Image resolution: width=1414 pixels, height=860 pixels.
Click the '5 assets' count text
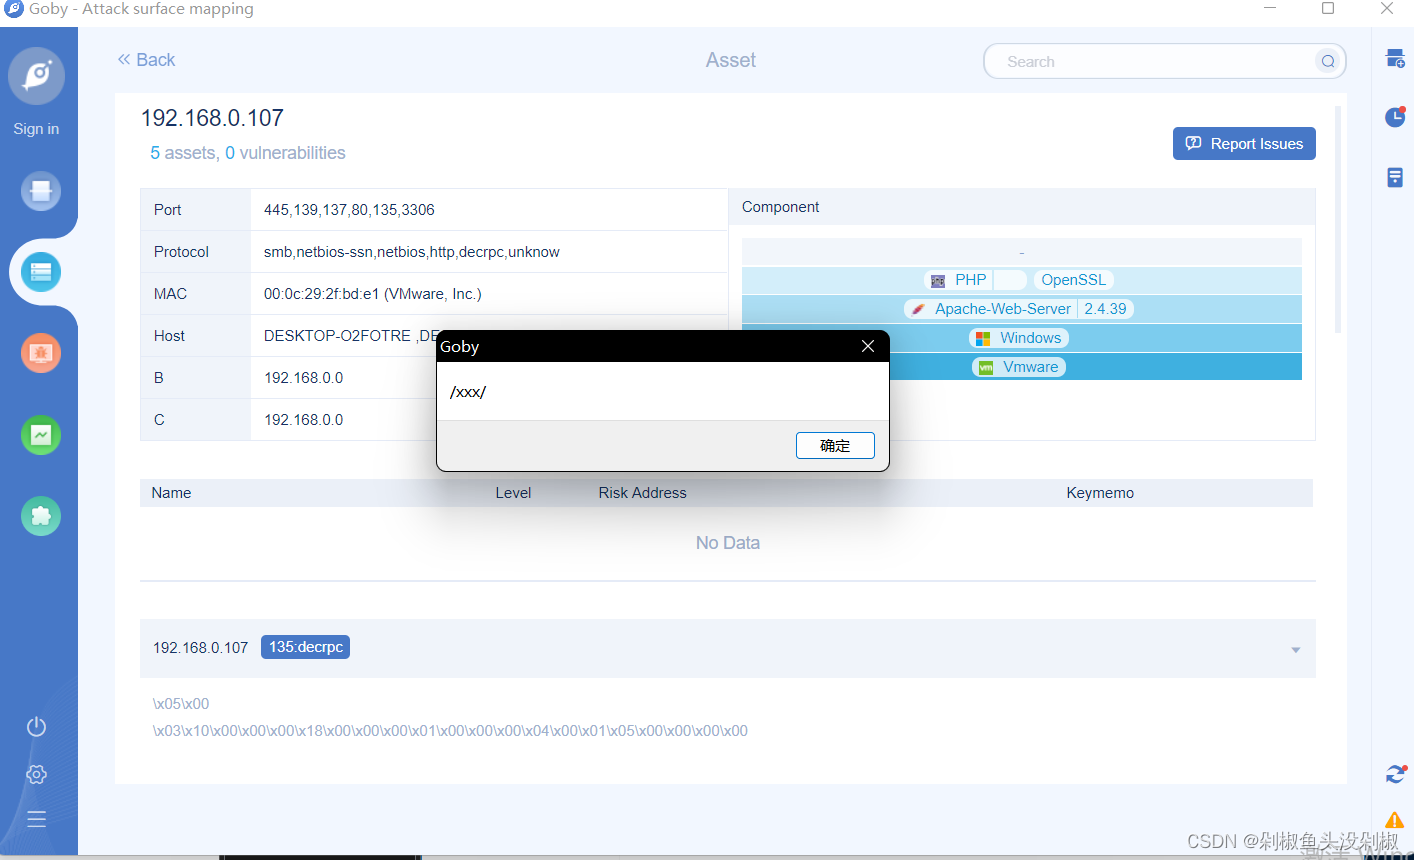coord(183,153)
